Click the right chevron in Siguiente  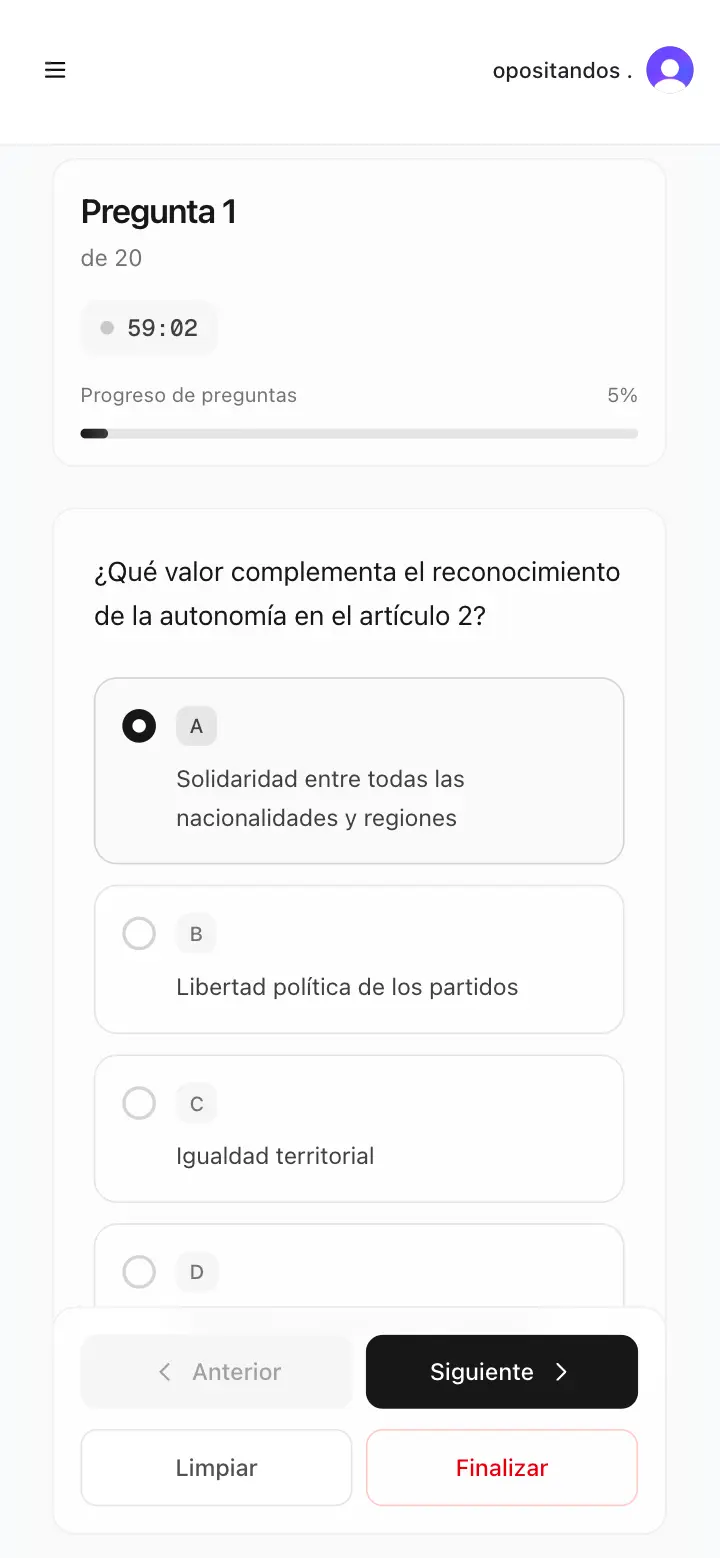click(x=561, y=1372)
